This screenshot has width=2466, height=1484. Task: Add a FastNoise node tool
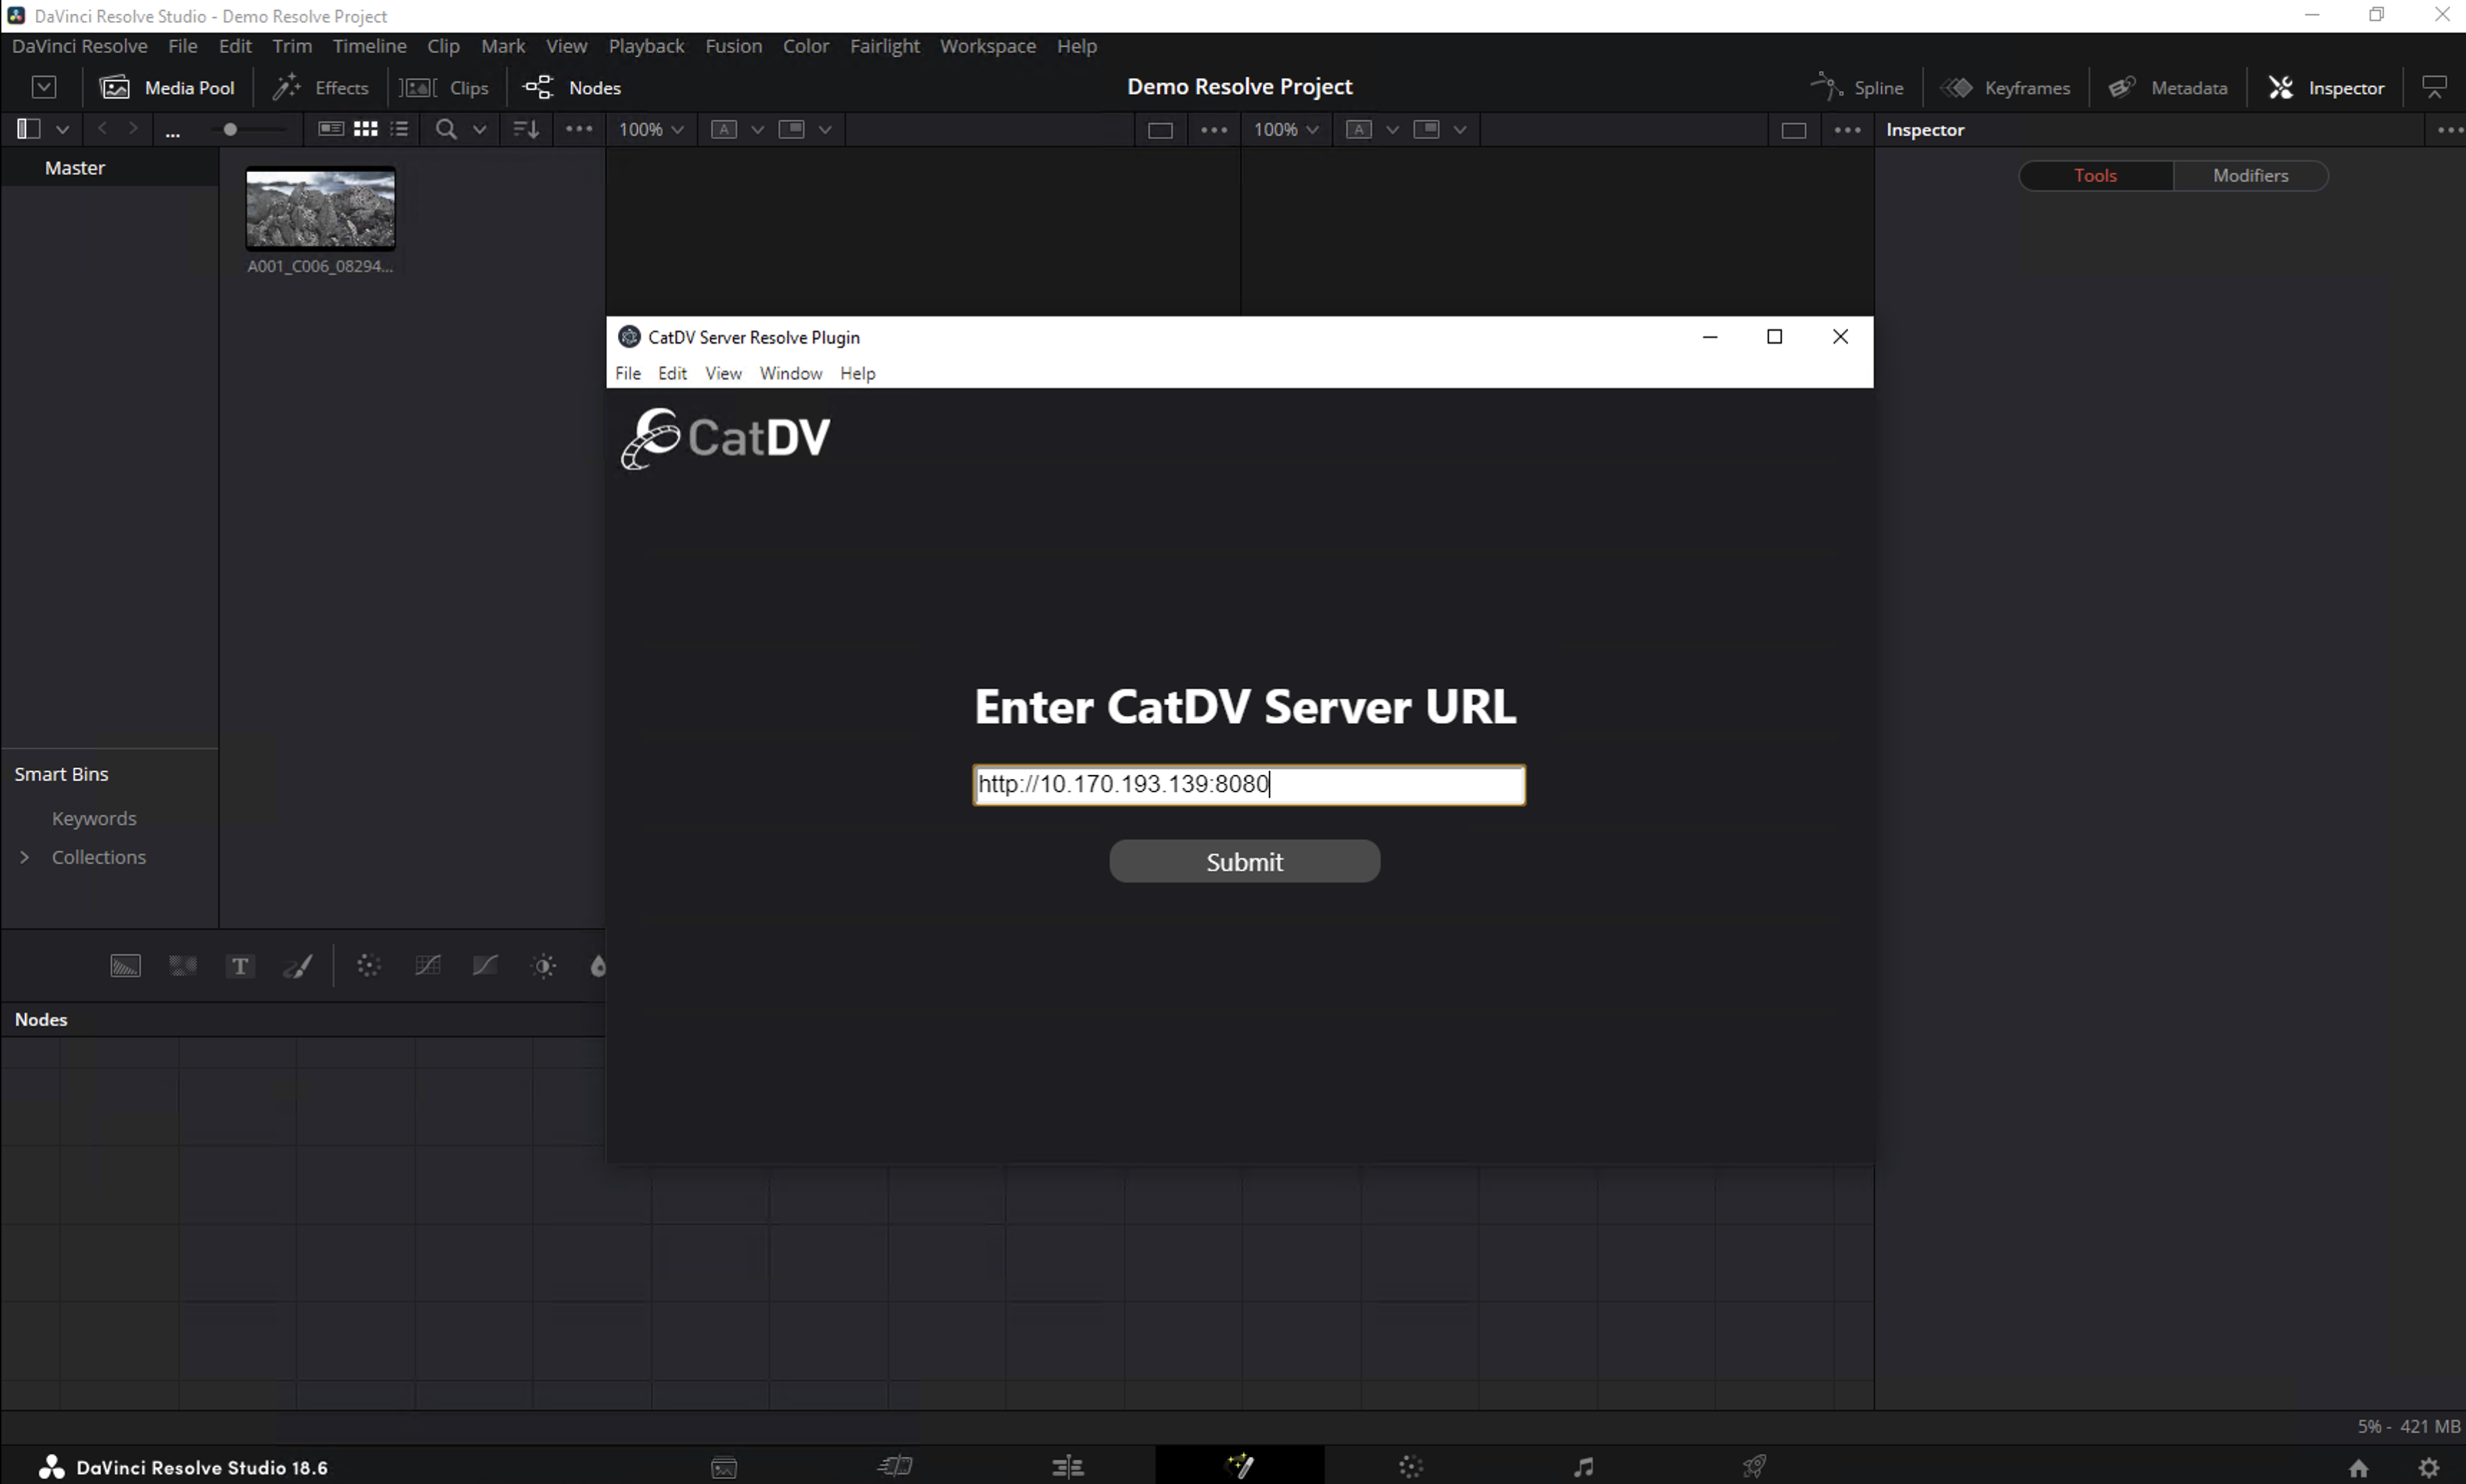click(x=183, y=966)
